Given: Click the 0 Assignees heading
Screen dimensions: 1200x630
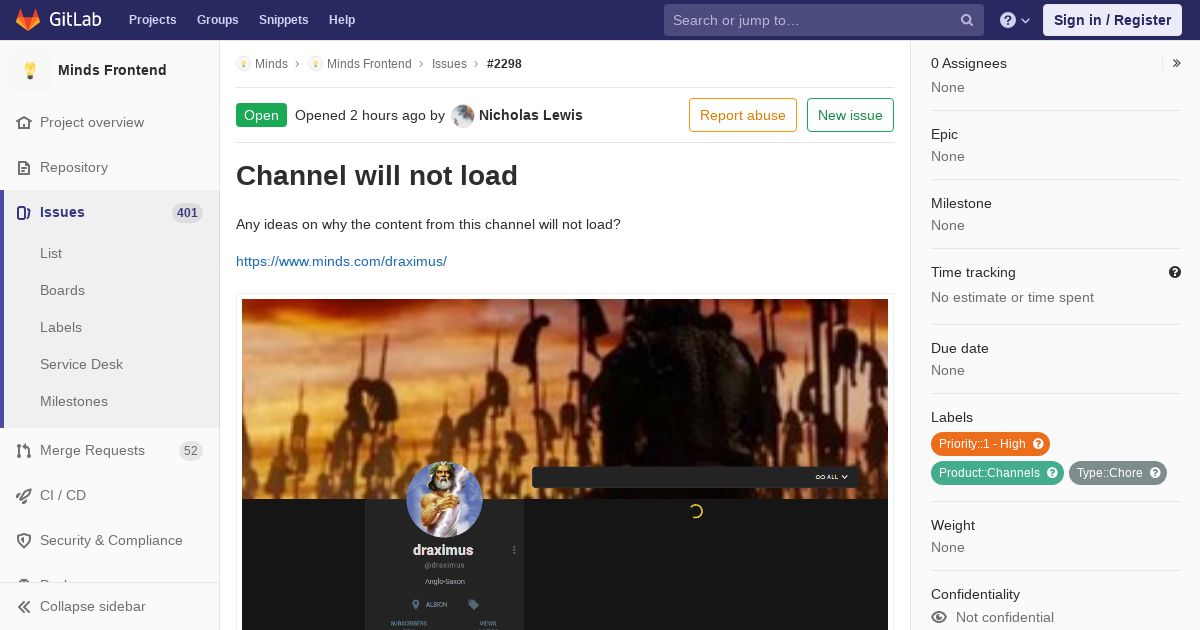Looking at the screenshot, I should (969, 63).
